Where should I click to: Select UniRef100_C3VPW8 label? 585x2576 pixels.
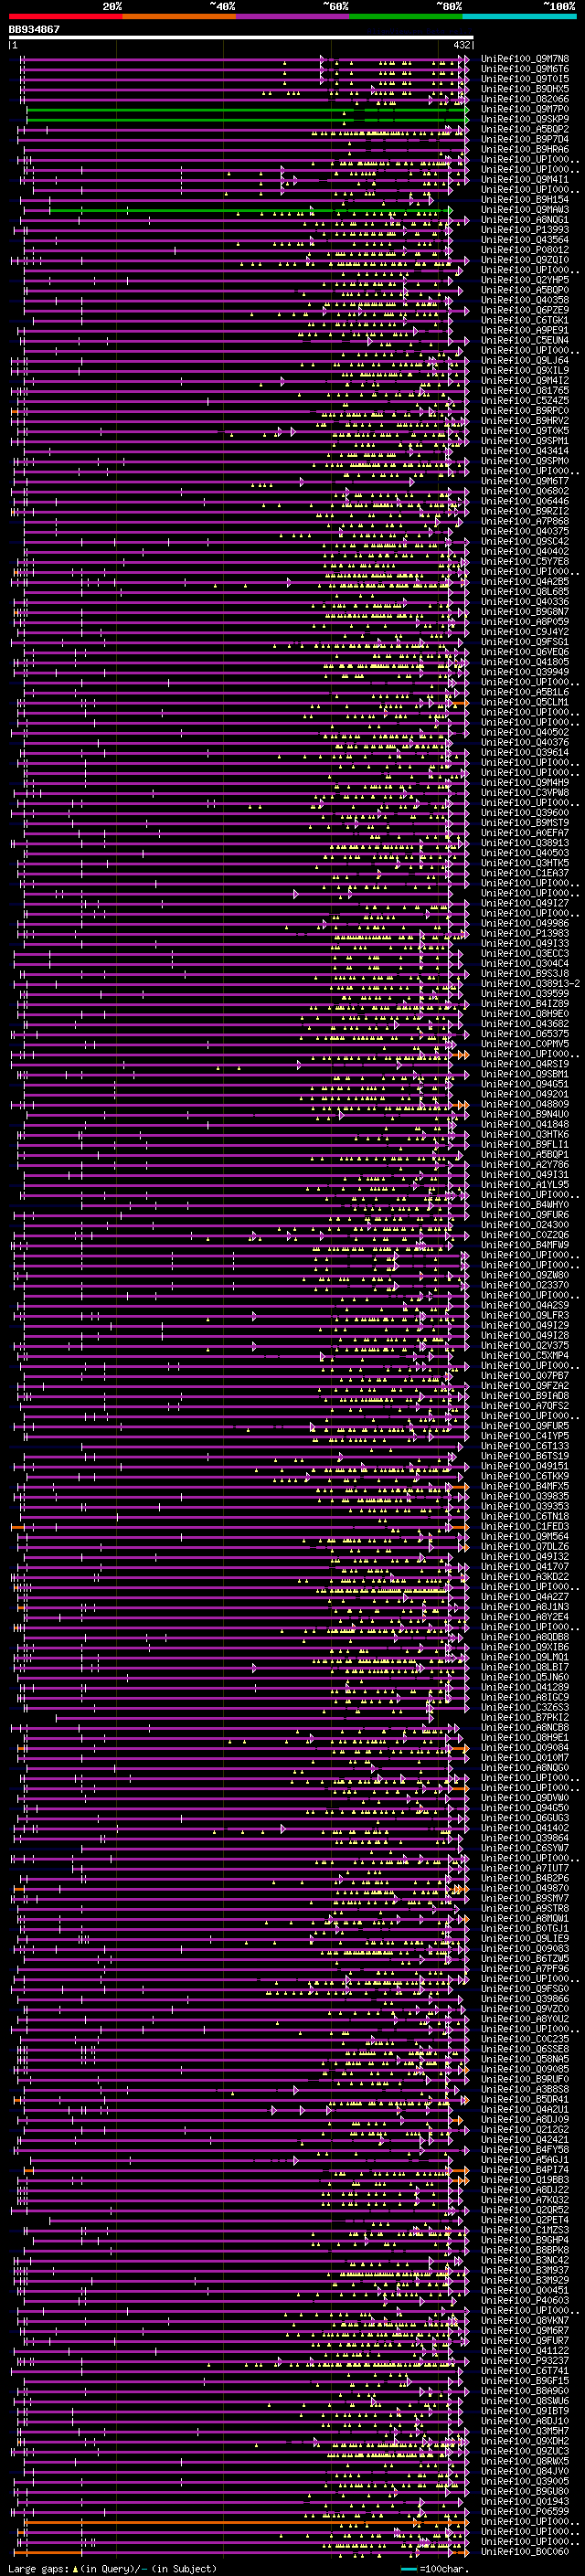[x=525, y=793]
